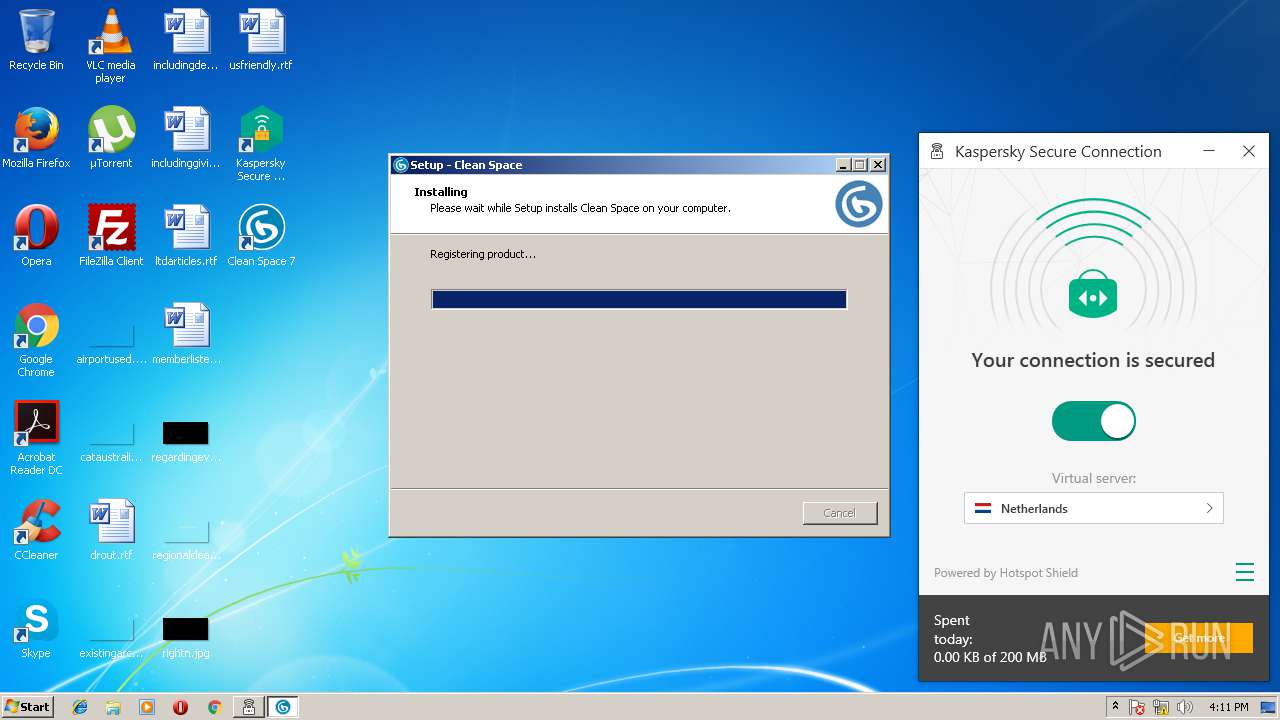Open Kaspersky Secure Connection desktop shortcut

click(261, 144)
